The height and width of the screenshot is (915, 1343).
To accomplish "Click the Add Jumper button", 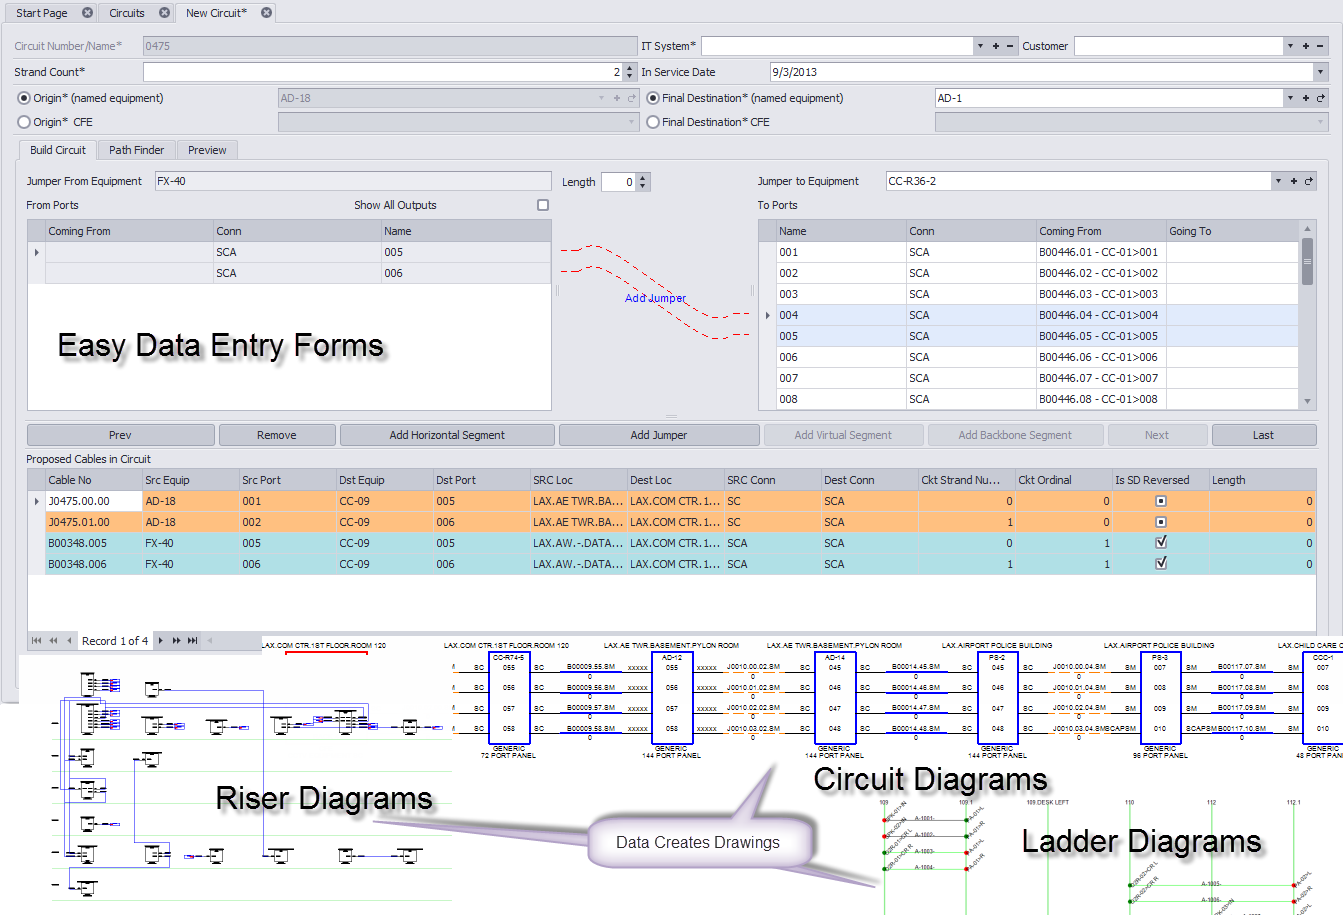I will tap(659, 435).
